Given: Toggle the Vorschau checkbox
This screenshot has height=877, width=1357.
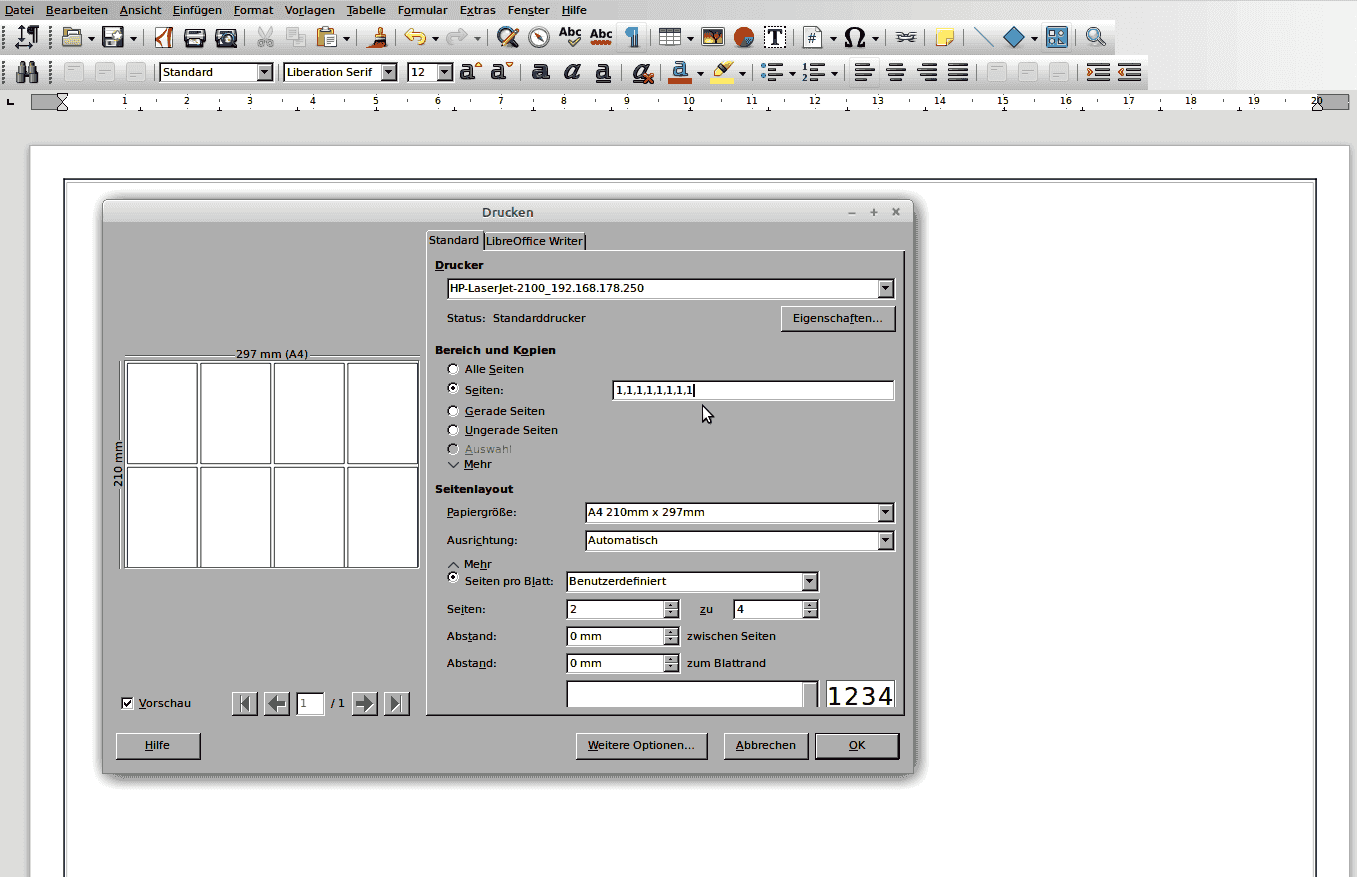Looking at the screenshot, I should point(127,703).
